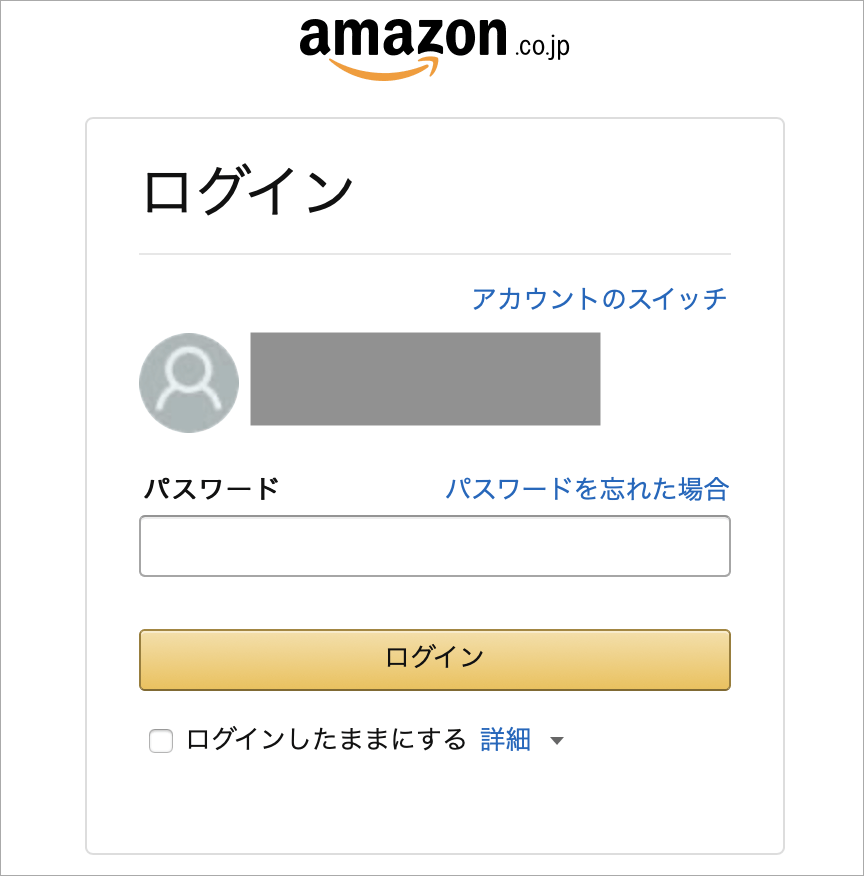This screenshot has height=876, width=864.
Task: Click inside the password input field
Action: tap(435, 545)
